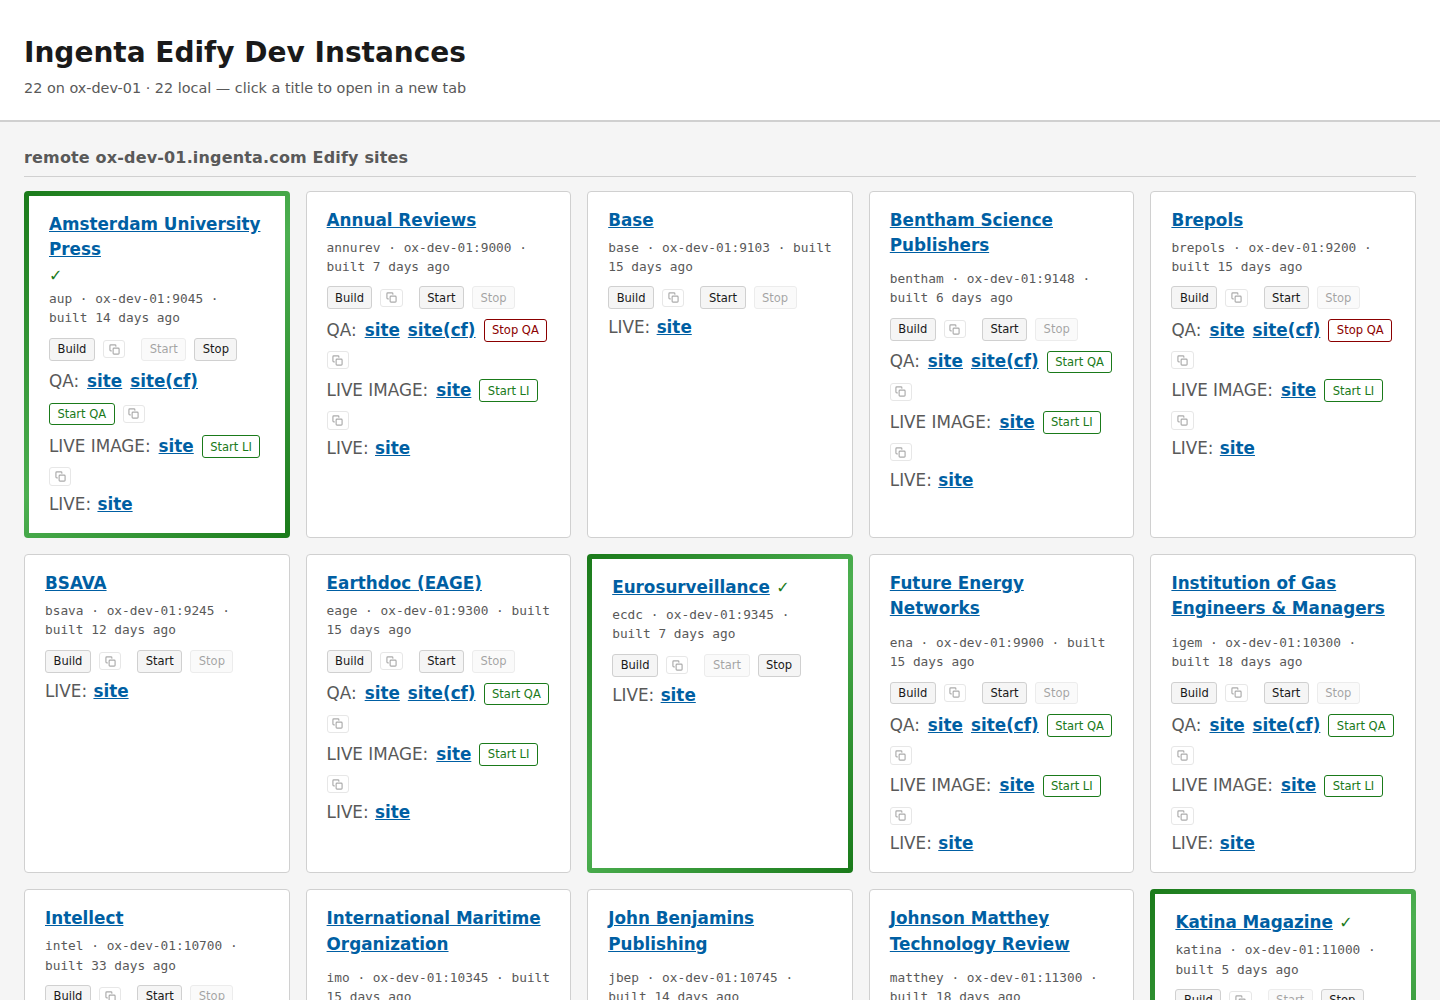
Task: Click copy icon next to Start QA in Amsterdam card
Action: (134, 414)
